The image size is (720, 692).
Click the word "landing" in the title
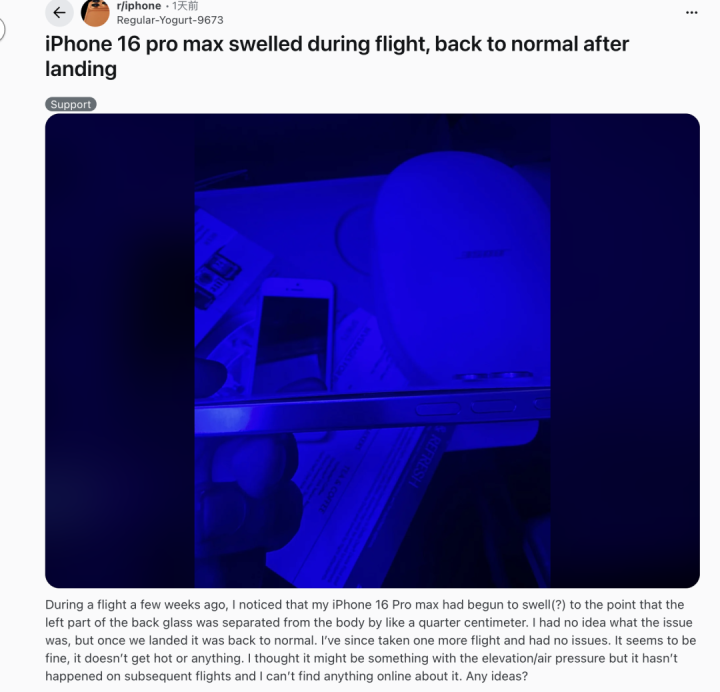coord(81,69)
